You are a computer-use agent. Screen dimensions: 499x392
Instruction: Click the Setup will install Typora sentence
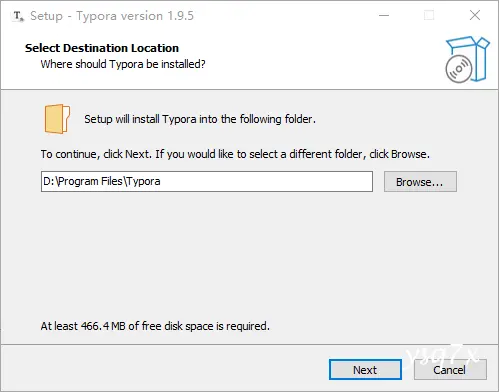tap(200, 119)
